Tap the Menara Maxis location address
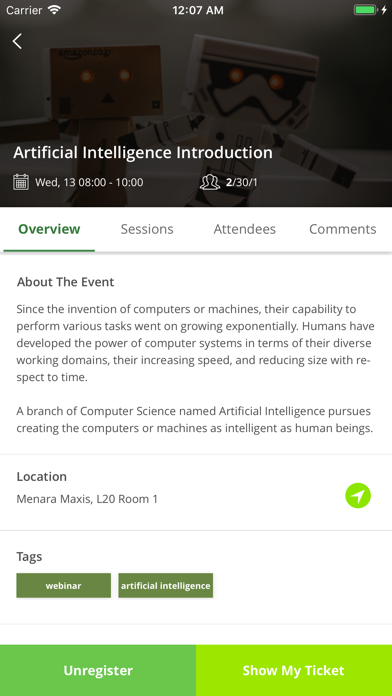Viewport: 392px width, 696px height. point(87,499)
